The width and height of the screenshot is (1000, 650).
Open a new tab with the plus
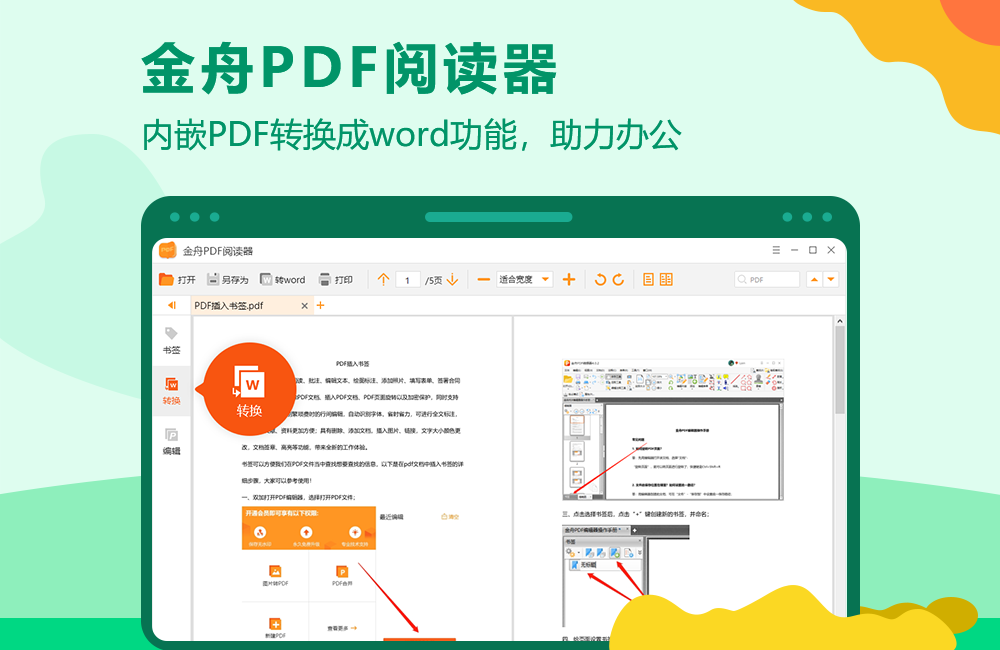coord(320,306)
